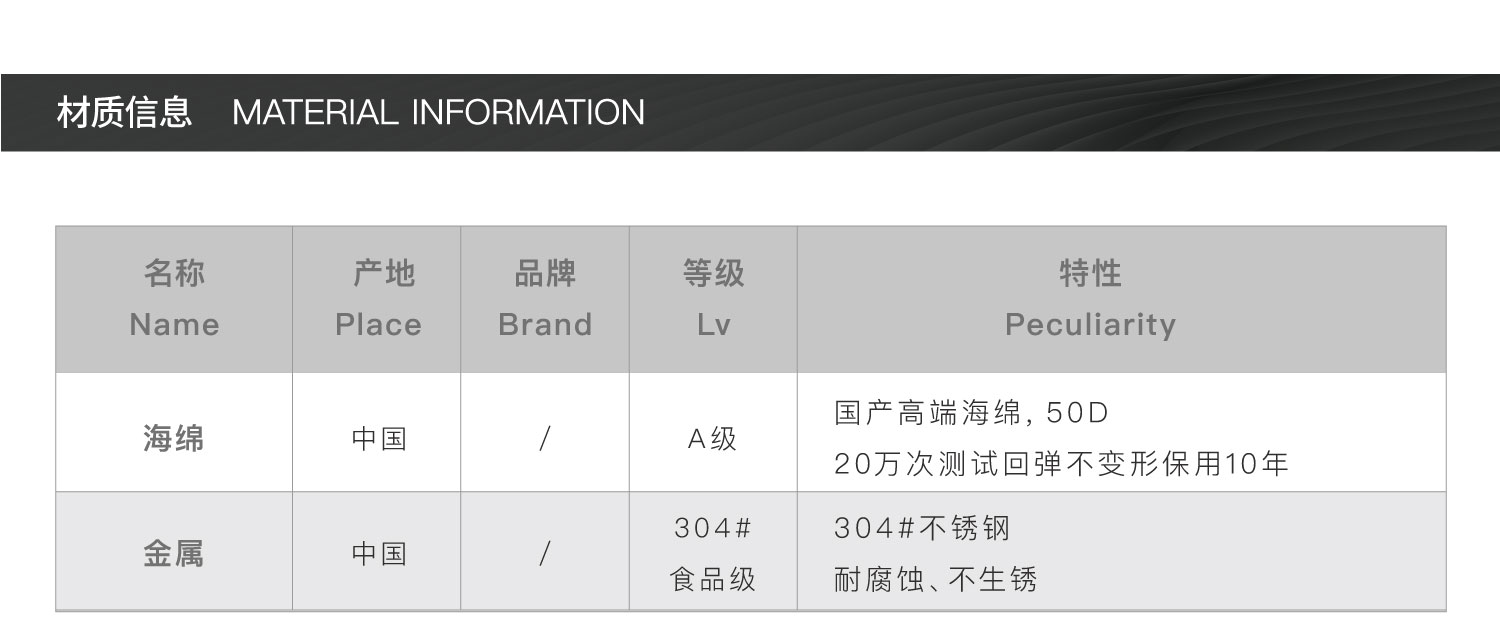Viewport: 1500px width, 619px height.
Task: Click the 特性 Peculiarity column header
Action: 1090,298
